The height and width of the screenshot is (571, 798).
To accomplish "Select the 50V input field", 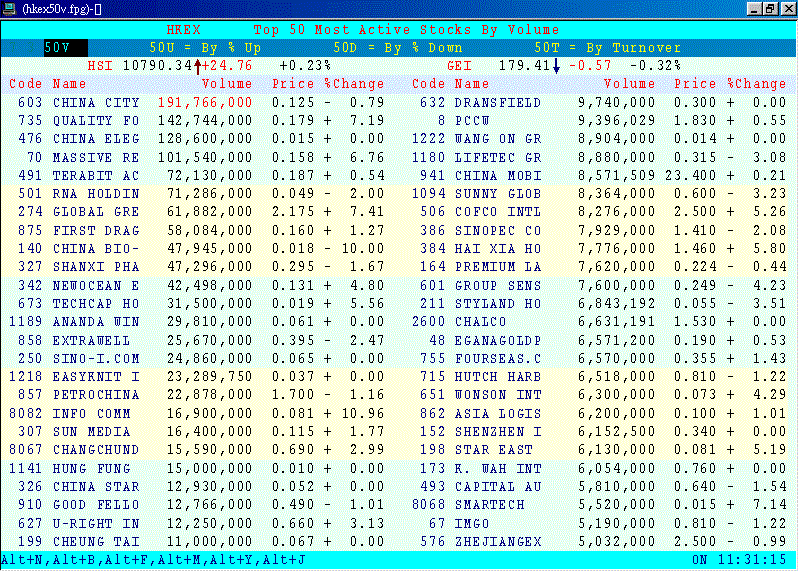I will tap(66, 48).
